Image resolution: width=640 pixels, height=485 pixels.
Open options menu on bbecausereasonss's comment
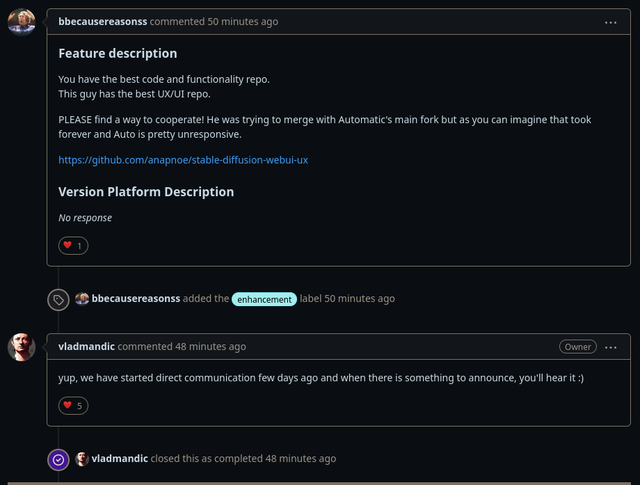point(610,22)
